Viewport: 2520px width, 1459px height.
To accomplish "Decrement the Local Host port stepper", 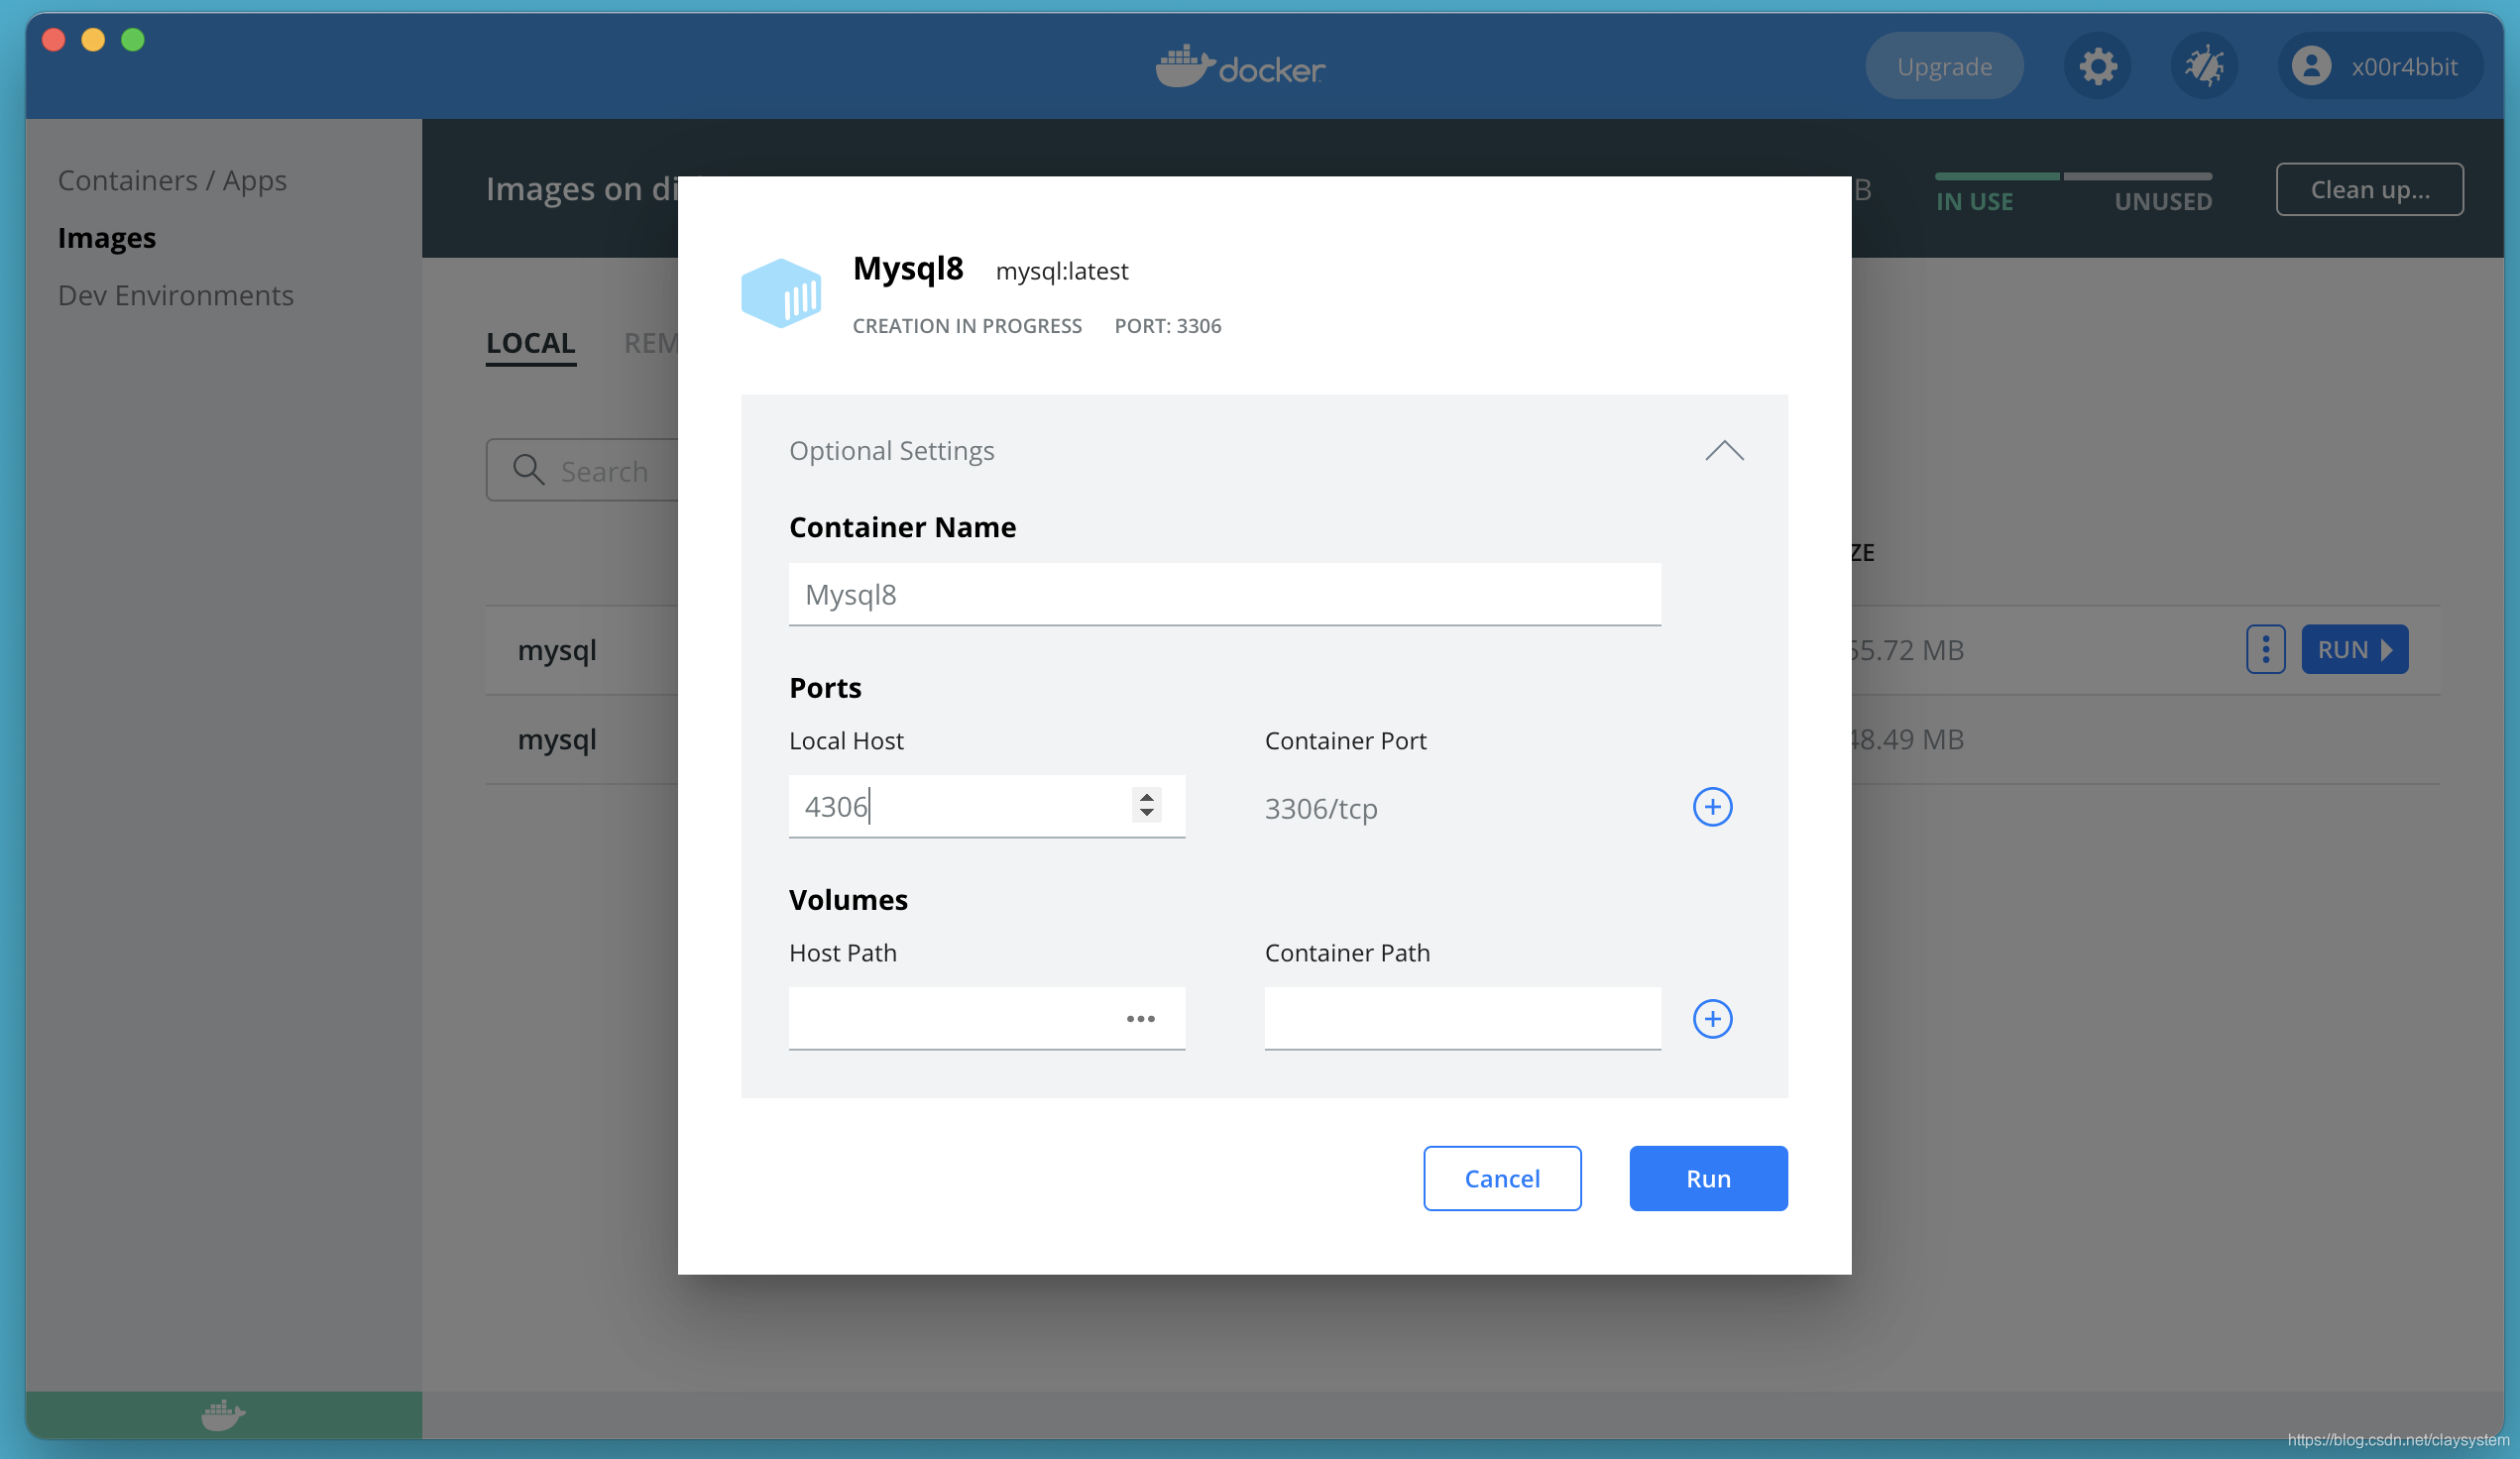I will pyautogui.click(x=1146, y=814).
